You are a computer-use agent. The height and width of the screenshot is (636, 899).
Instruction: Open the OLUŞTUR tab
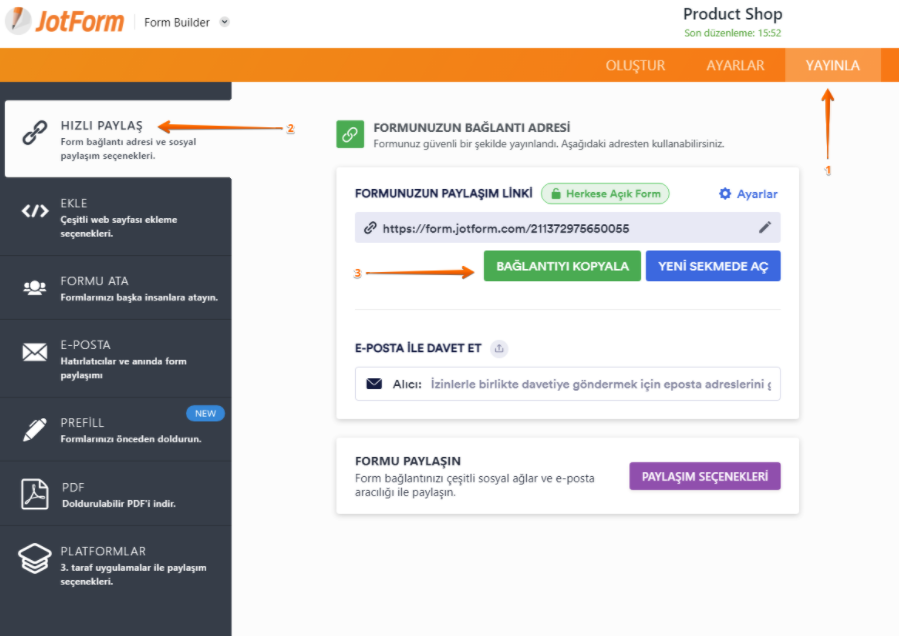point(636,65)
